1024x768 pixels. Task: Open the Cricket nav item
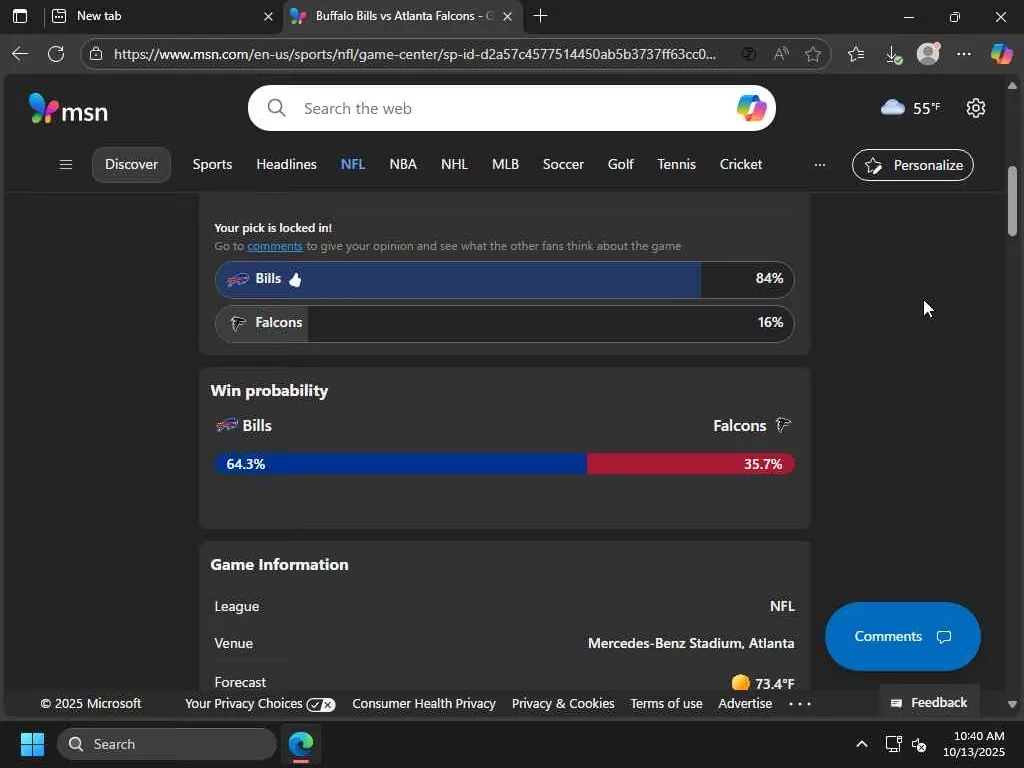(741, 165)
